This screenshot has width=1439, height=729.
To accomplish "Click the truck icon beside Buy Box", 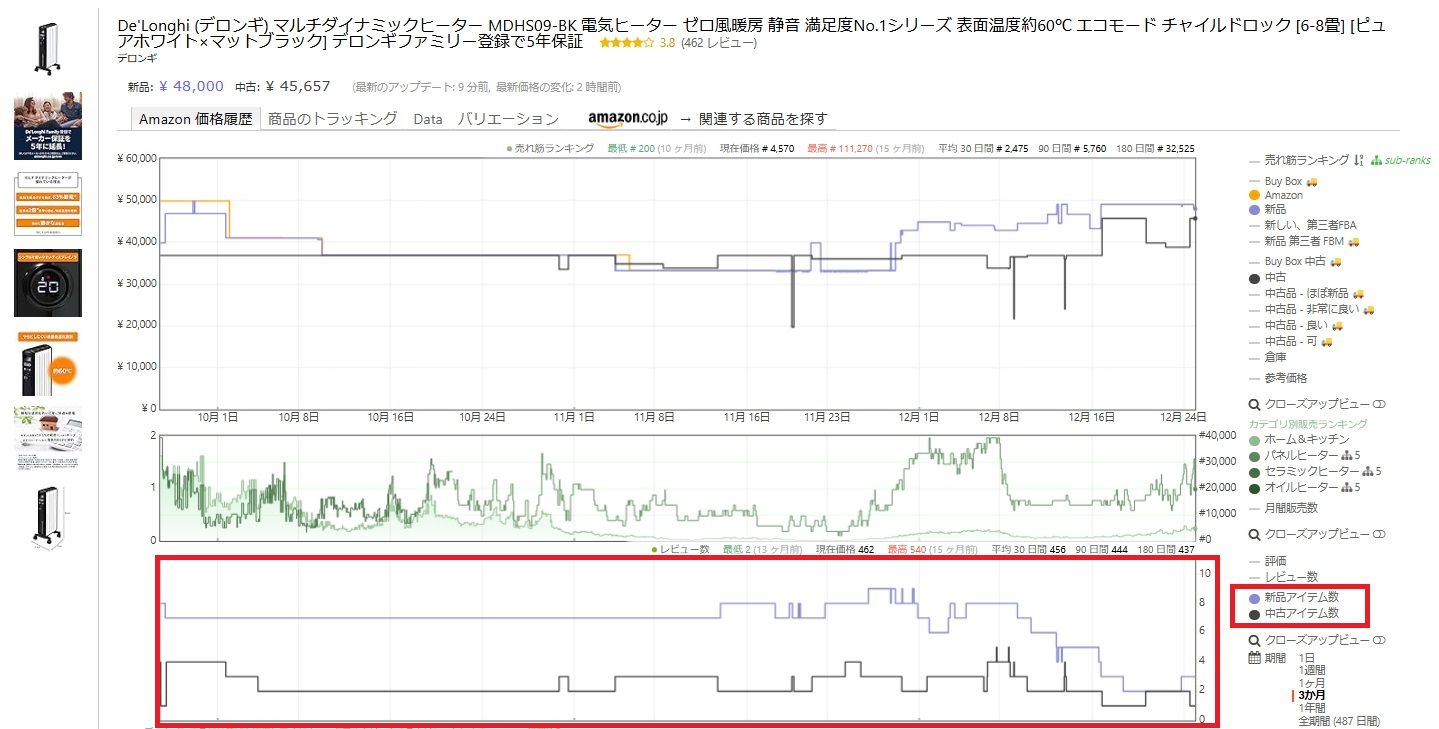I will click(1311, 182).
